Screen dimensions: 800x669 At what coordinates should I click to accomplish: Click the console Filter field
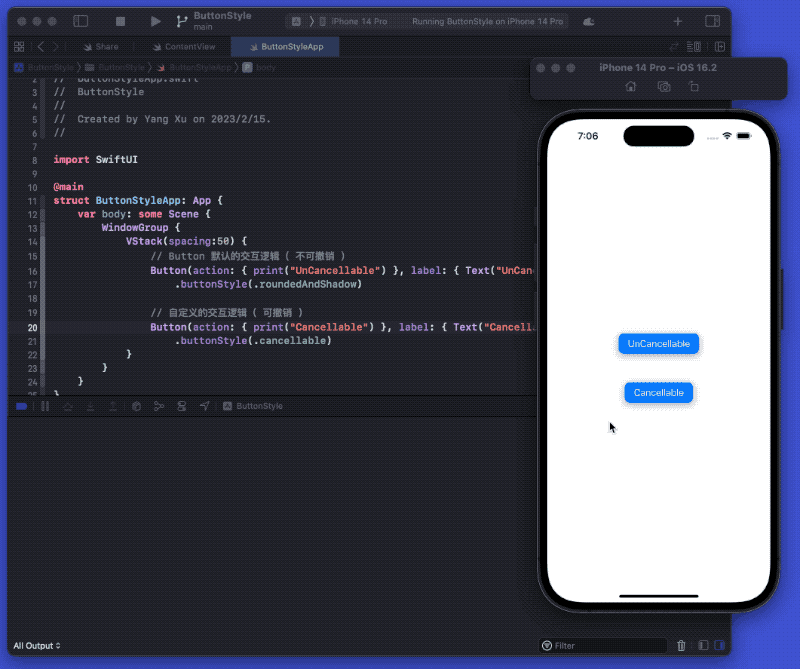coord(603,646)
